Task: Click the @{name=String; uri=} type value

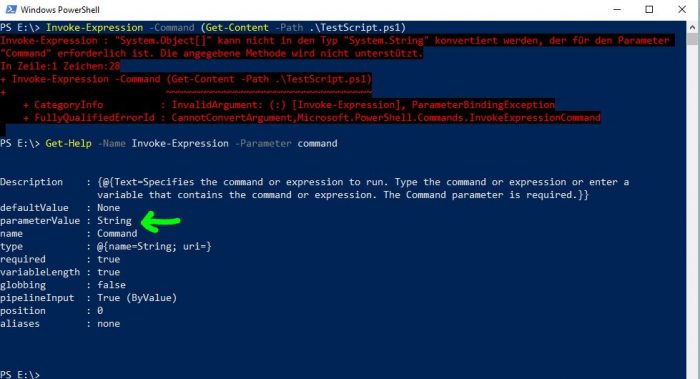Action: tap(154, 246)
